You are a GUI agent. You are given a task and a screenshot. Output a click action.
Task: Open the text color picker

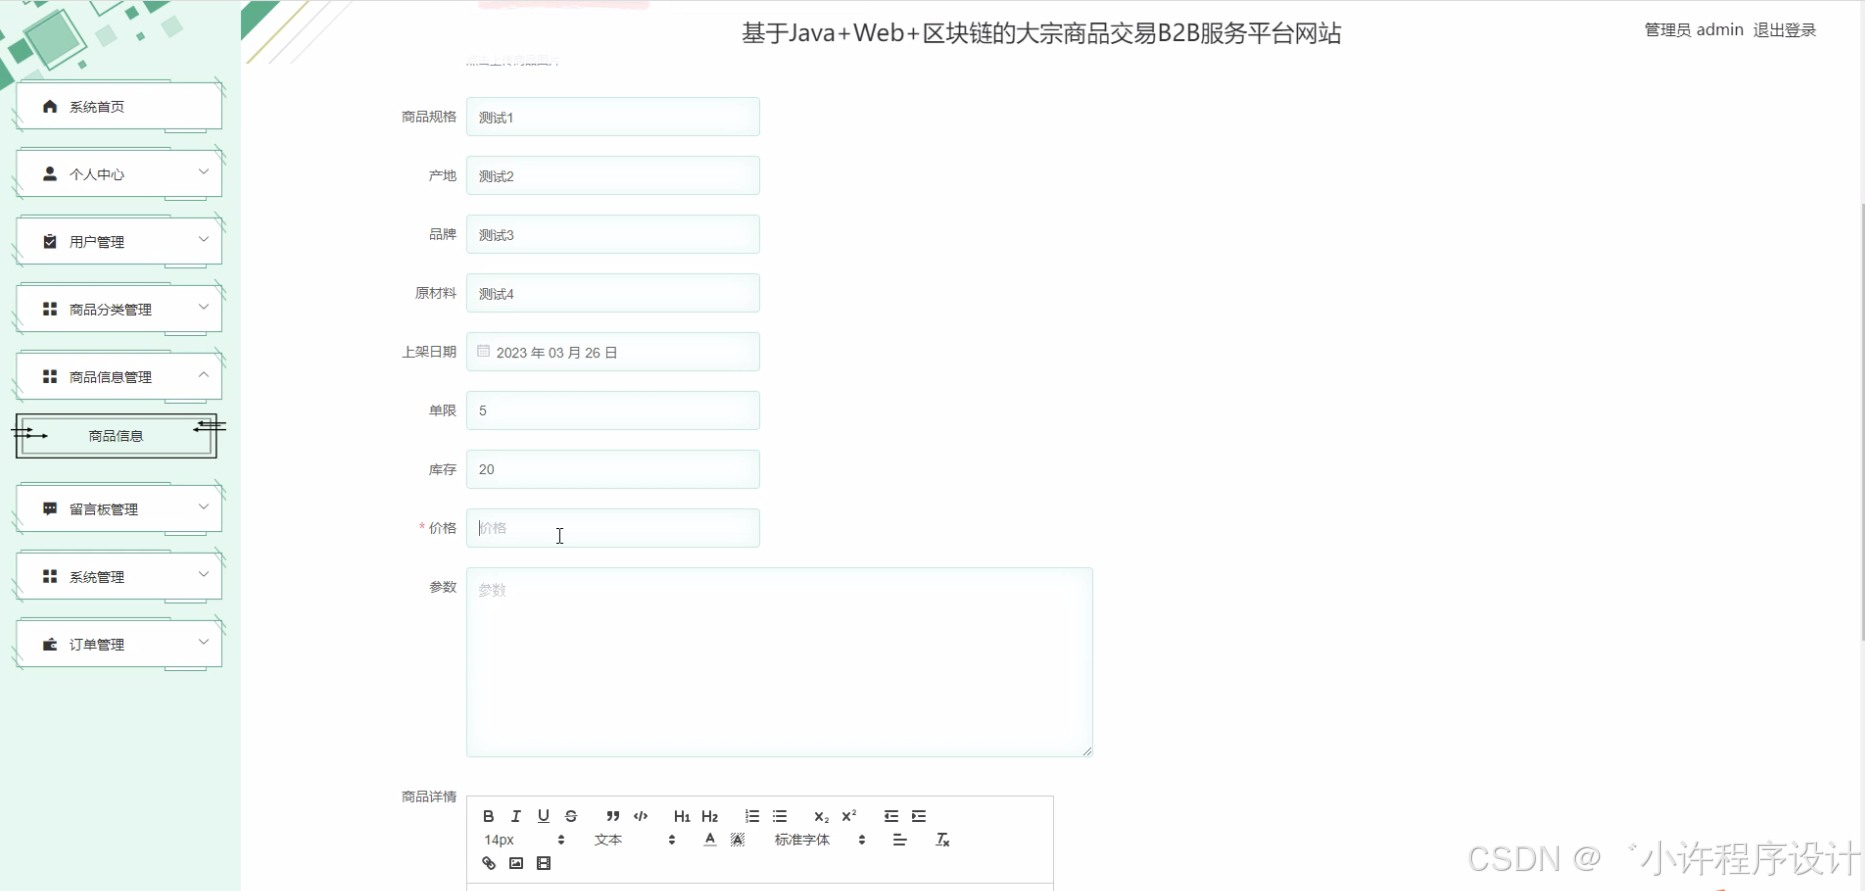(710, 840)
